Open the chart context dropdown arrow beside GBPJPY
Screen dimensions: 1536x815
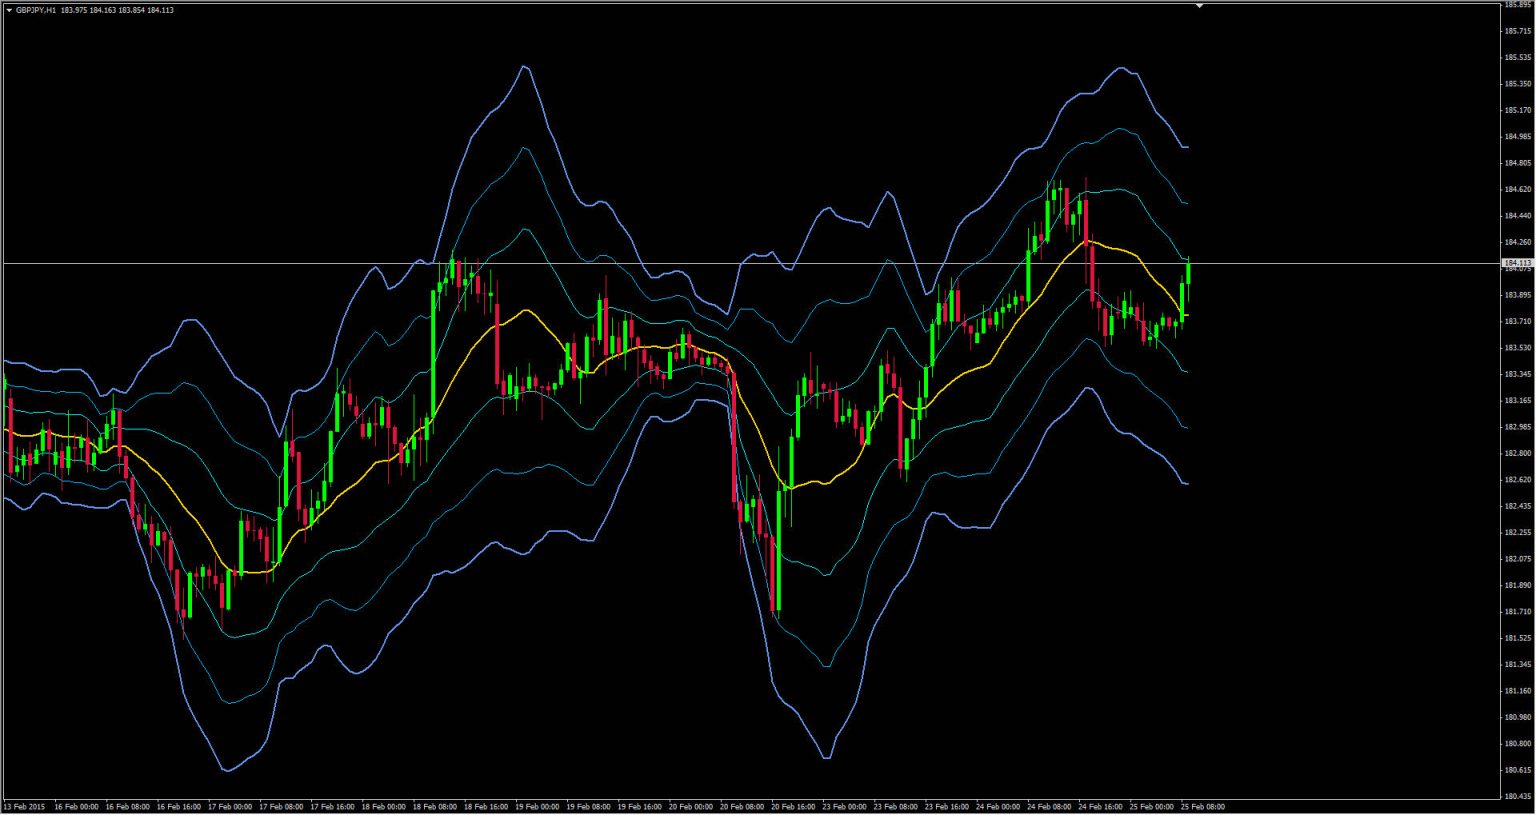10,8
